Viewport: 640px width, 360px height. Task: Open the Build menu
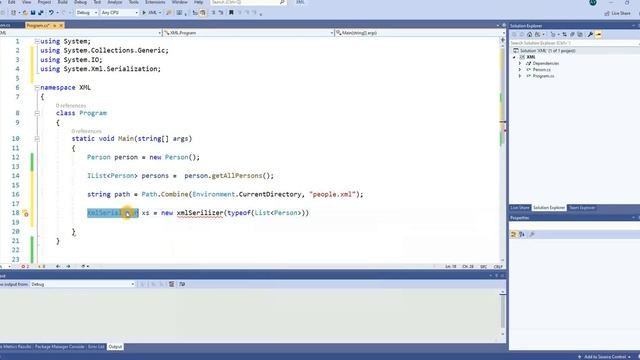[x=62, y=2]
